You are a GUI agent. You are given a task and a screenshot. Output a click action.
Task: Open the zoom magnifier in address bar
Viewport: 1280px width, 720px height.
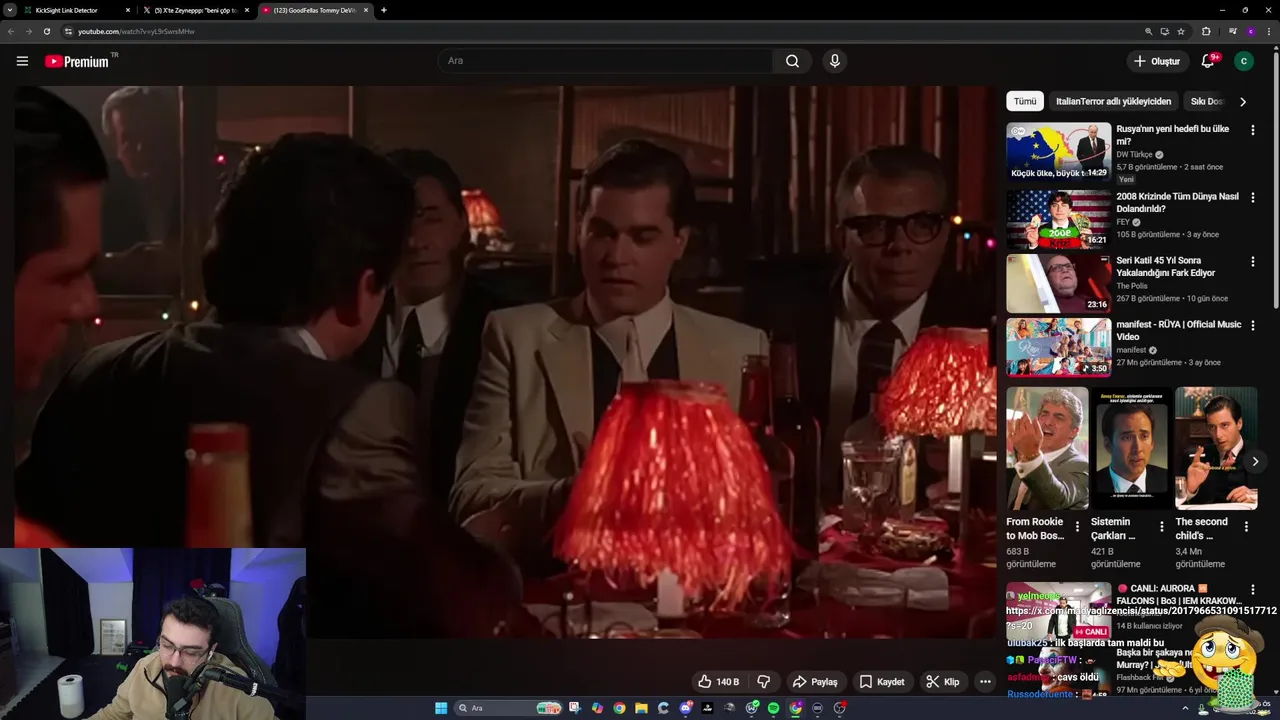(x=1149, y=31)
